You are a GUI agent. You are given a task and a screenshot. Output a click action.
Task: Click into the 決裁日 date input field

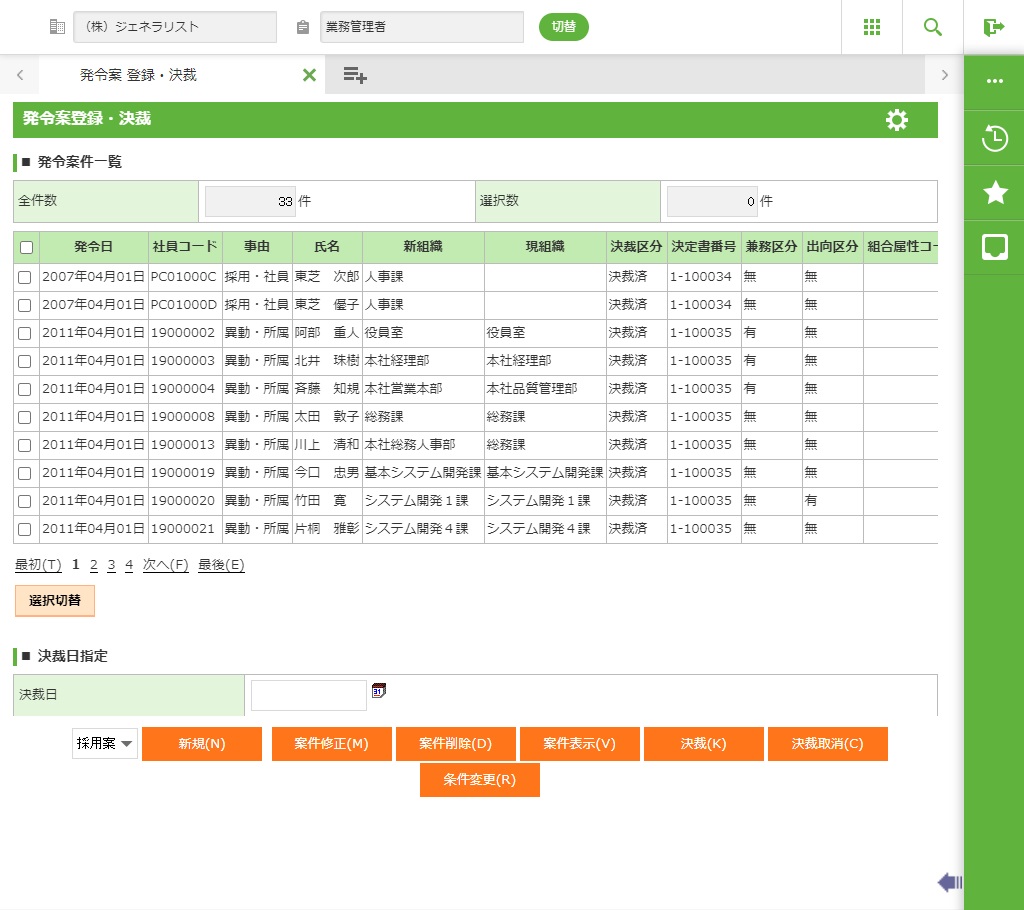[308, 695]
